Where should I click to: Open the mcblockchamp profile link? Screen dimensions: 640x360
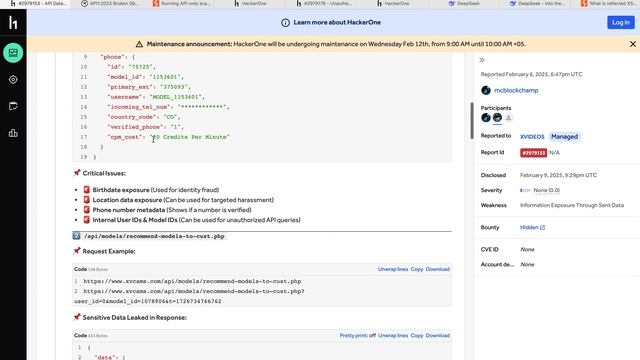[516, 91]
